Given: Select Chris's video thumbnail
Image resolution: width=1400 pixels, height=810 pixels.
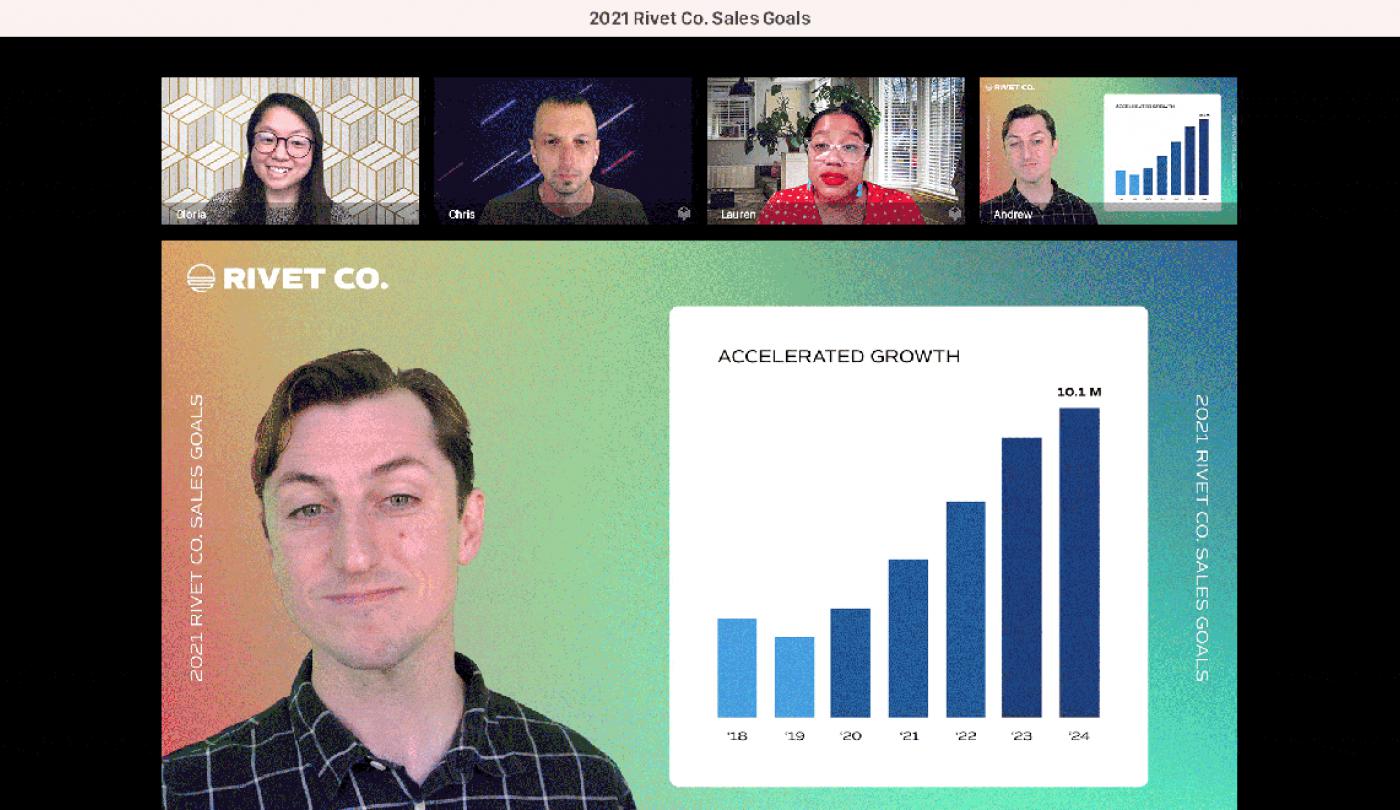Looking at the screenshot, I should click(563, 151).
